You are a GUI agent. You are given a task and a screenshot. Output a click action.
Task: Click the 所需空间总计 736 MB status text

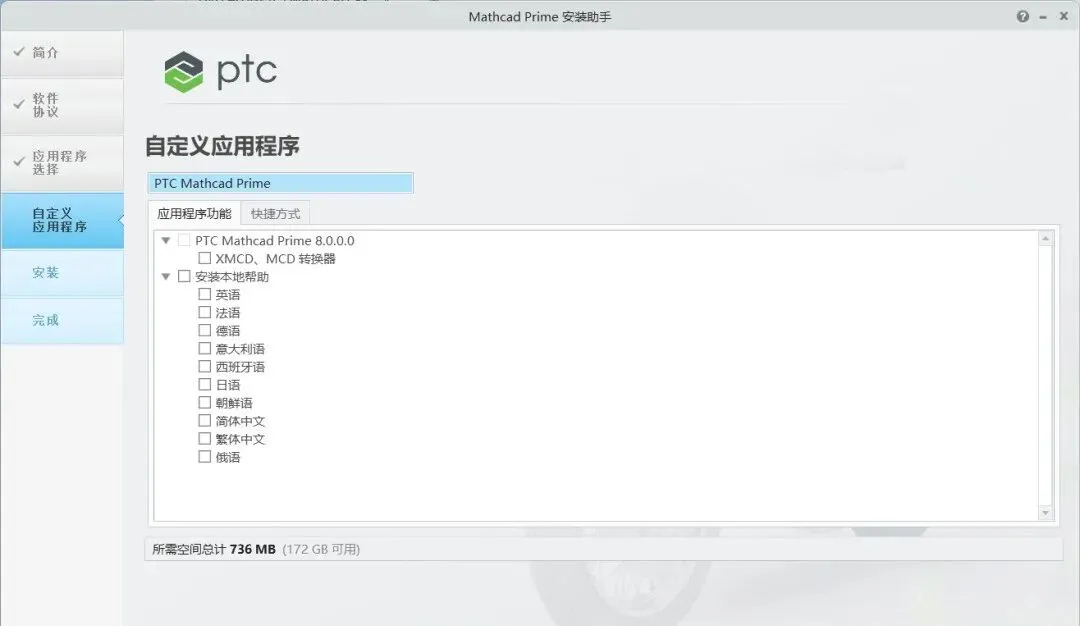coord(214,549)
